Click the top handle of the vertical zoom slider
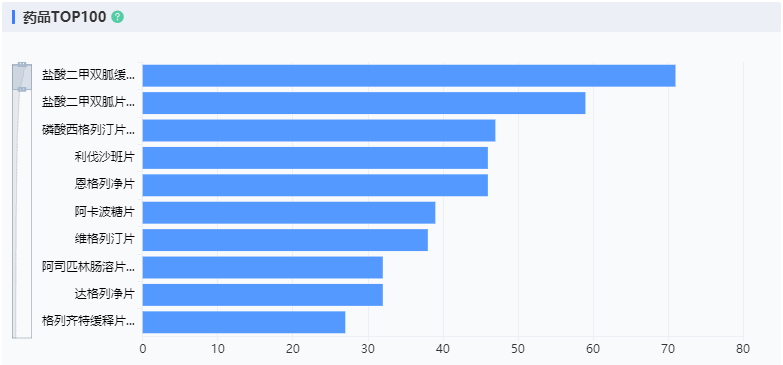The width and height of the screenshot is (783, 365). 22,64
